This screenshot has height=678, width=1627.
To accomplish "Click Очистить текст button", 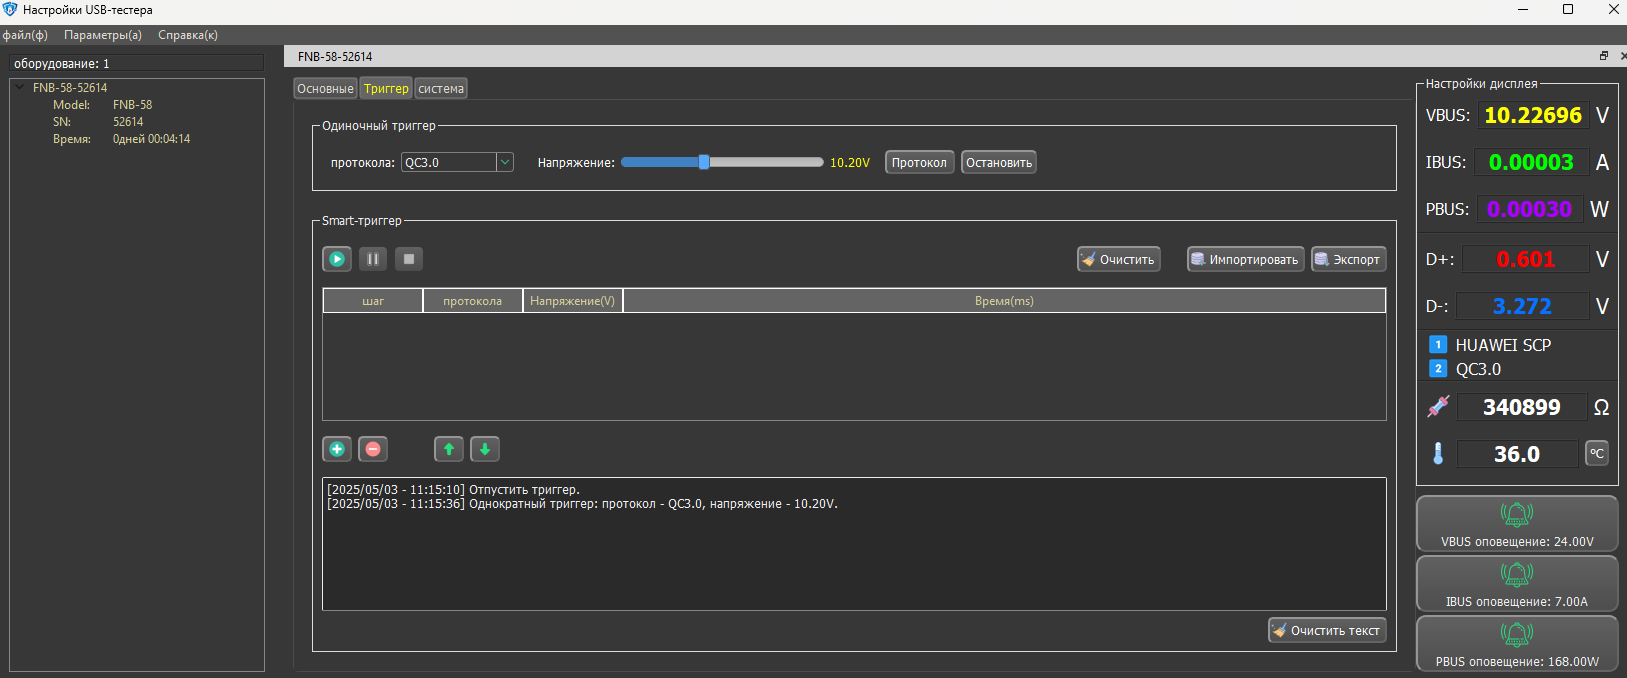I will (1327, 630).
